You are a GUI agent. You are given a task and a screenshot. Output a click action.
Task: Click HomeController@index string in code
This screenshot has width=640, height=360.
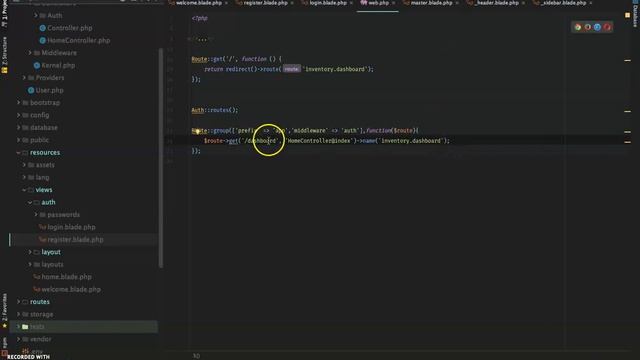(319, 141)
